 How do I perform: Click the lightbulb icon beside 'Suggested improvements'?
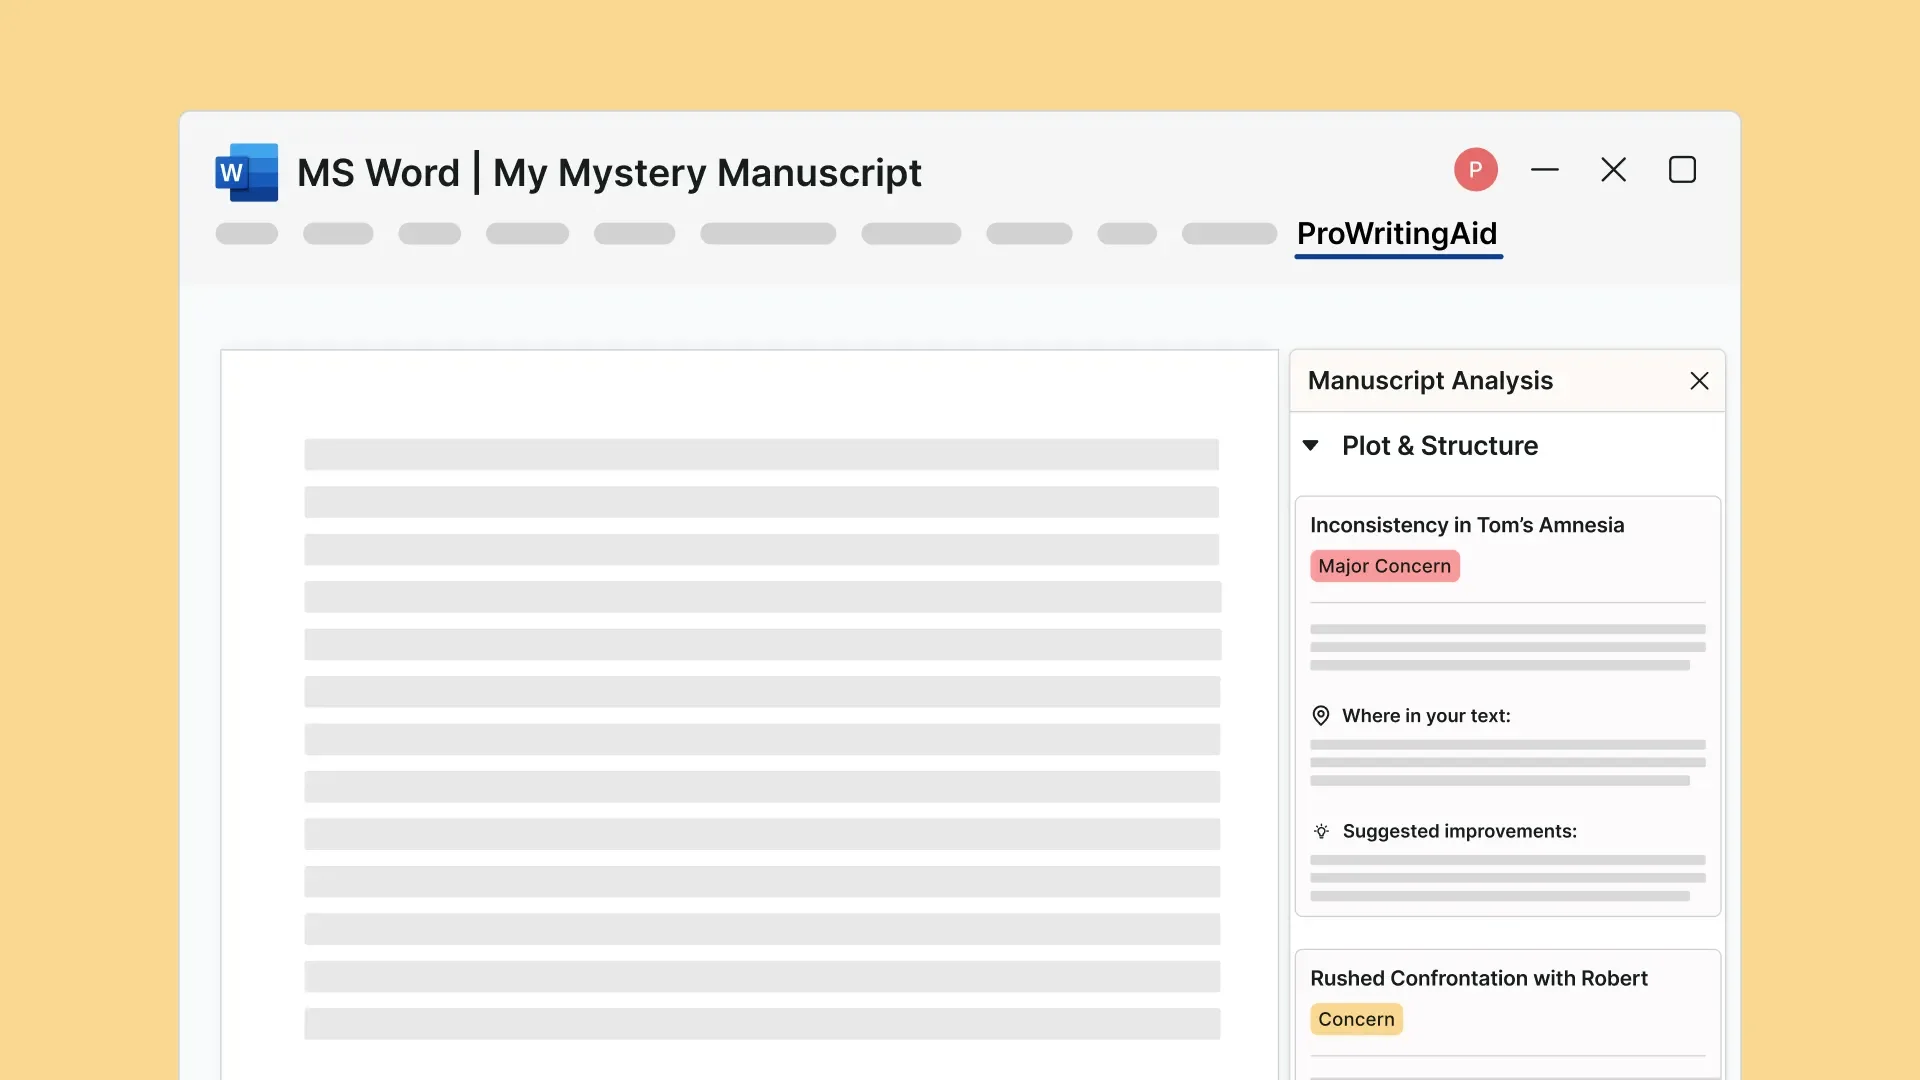pyautogui.click(x=1320, y=831)
